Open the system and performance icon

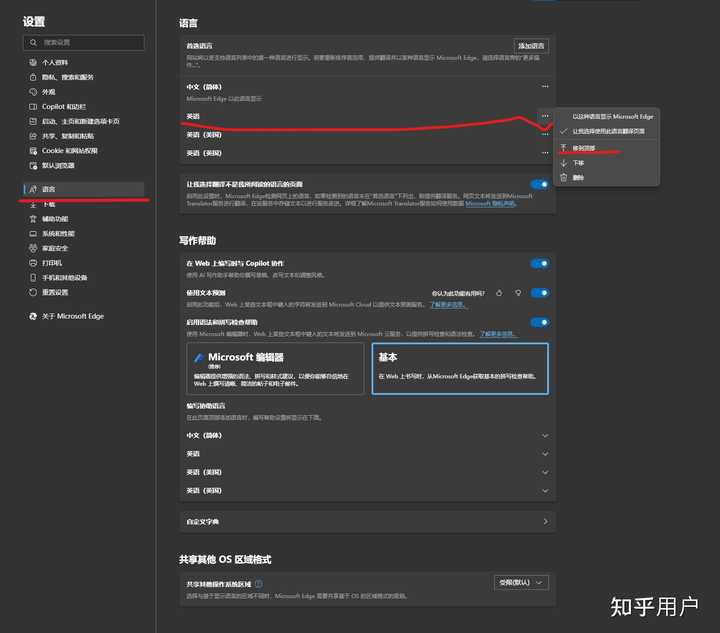(33, 234)
